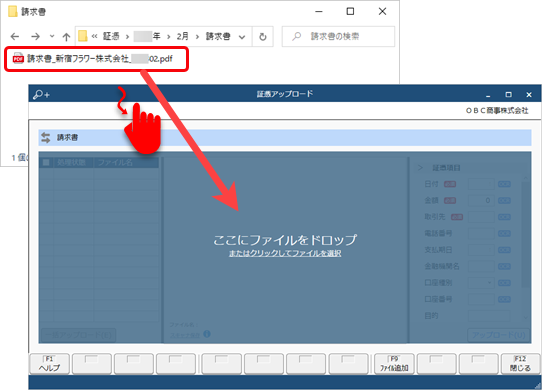Click the 口座番号 input field
Image resolution: width=542 pixels, height=390 pixels.
[482, 299]
